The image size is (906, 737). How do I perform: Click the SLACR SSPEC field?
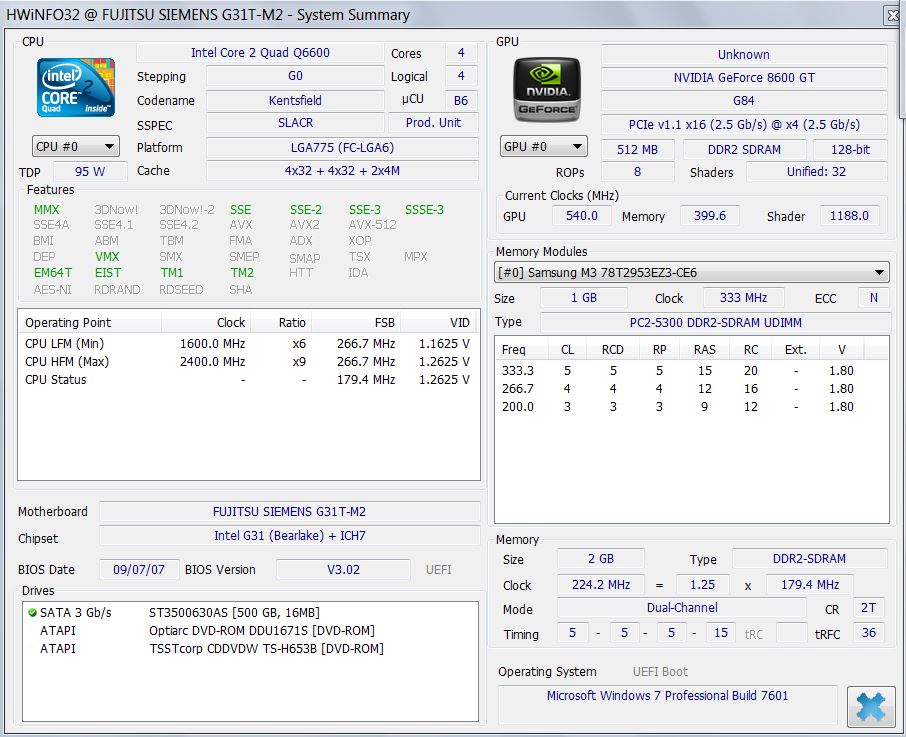click(295, 122)
